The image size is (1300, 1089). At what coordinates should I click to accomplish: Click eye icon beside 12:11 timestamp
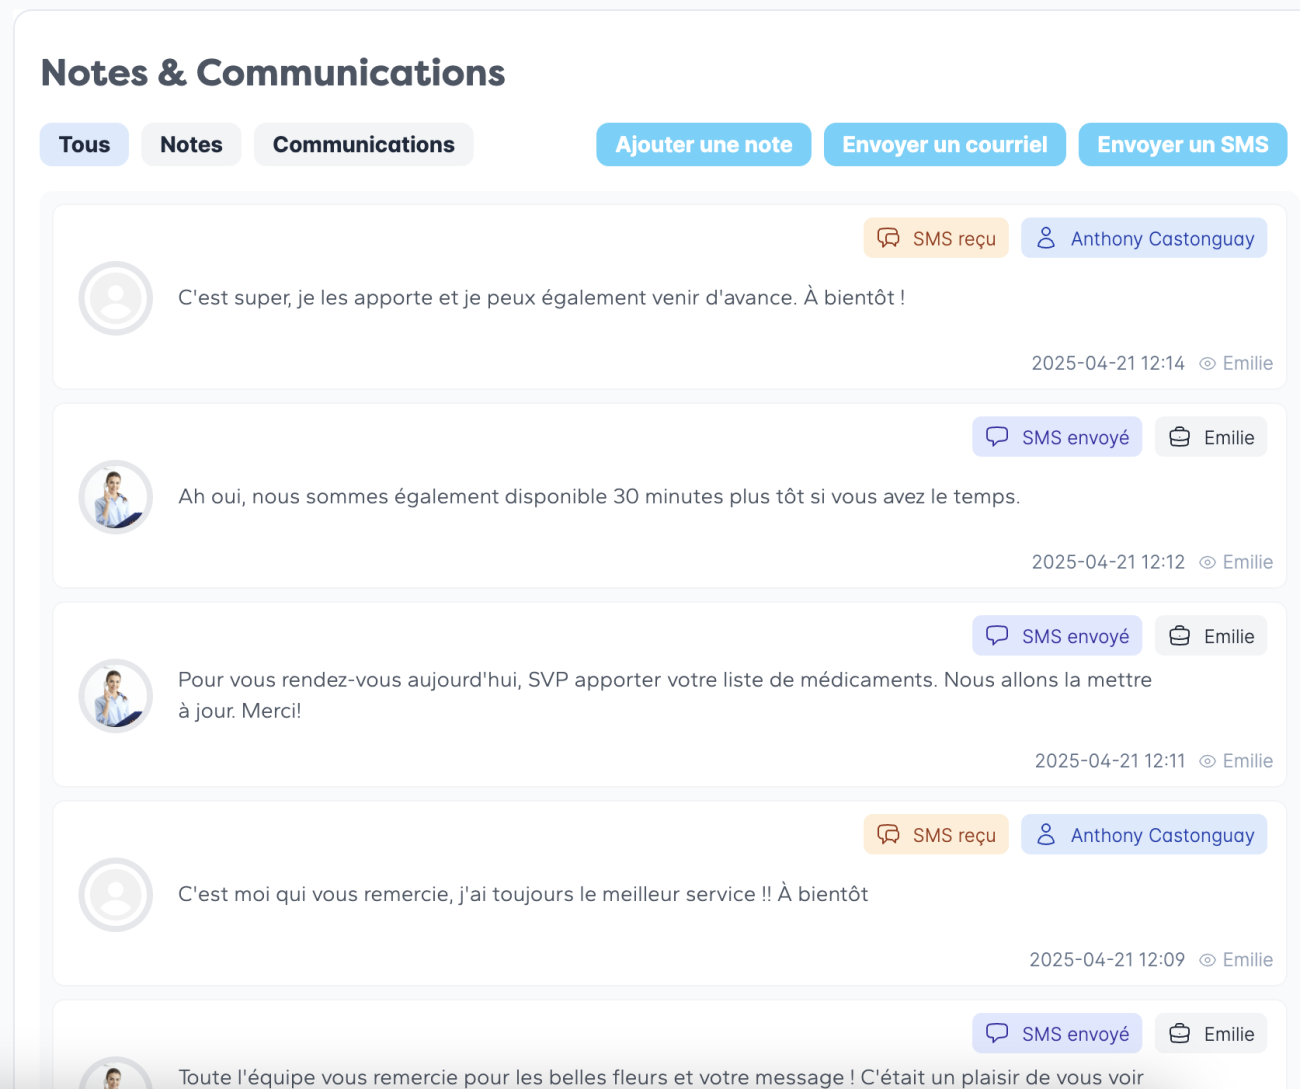point(1207,762)
